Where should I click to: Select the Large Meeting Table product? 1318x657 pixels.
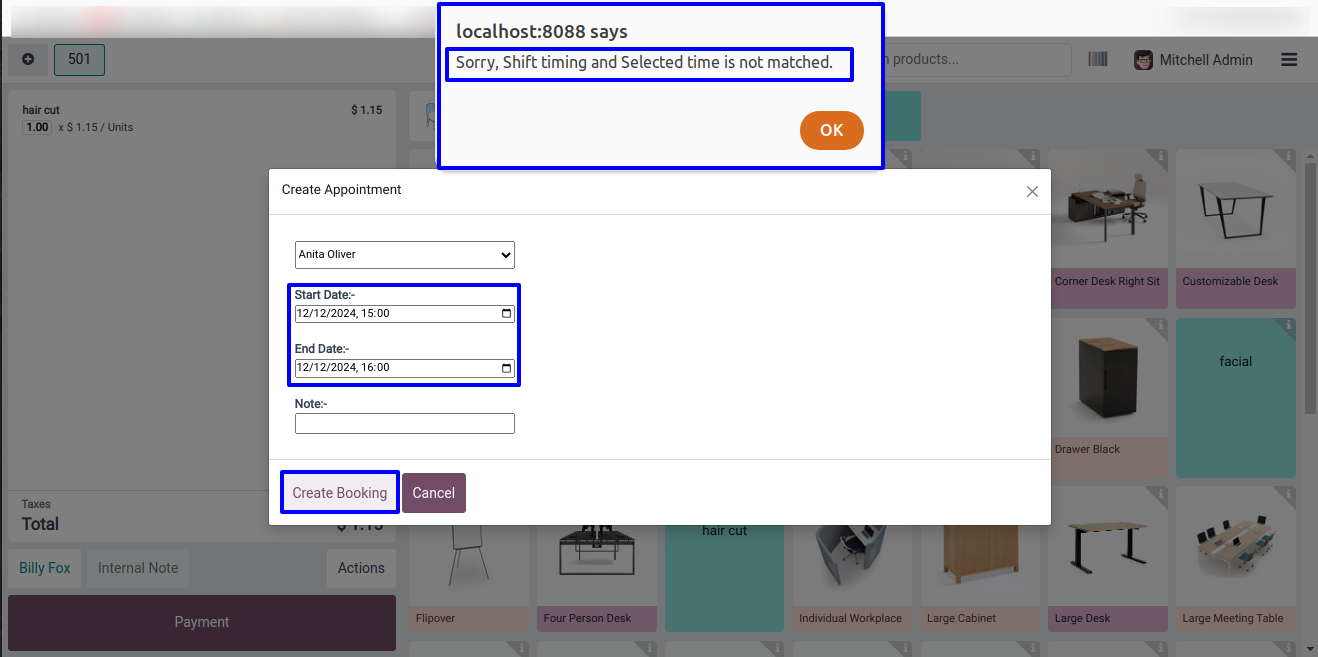coord(1235,560)
